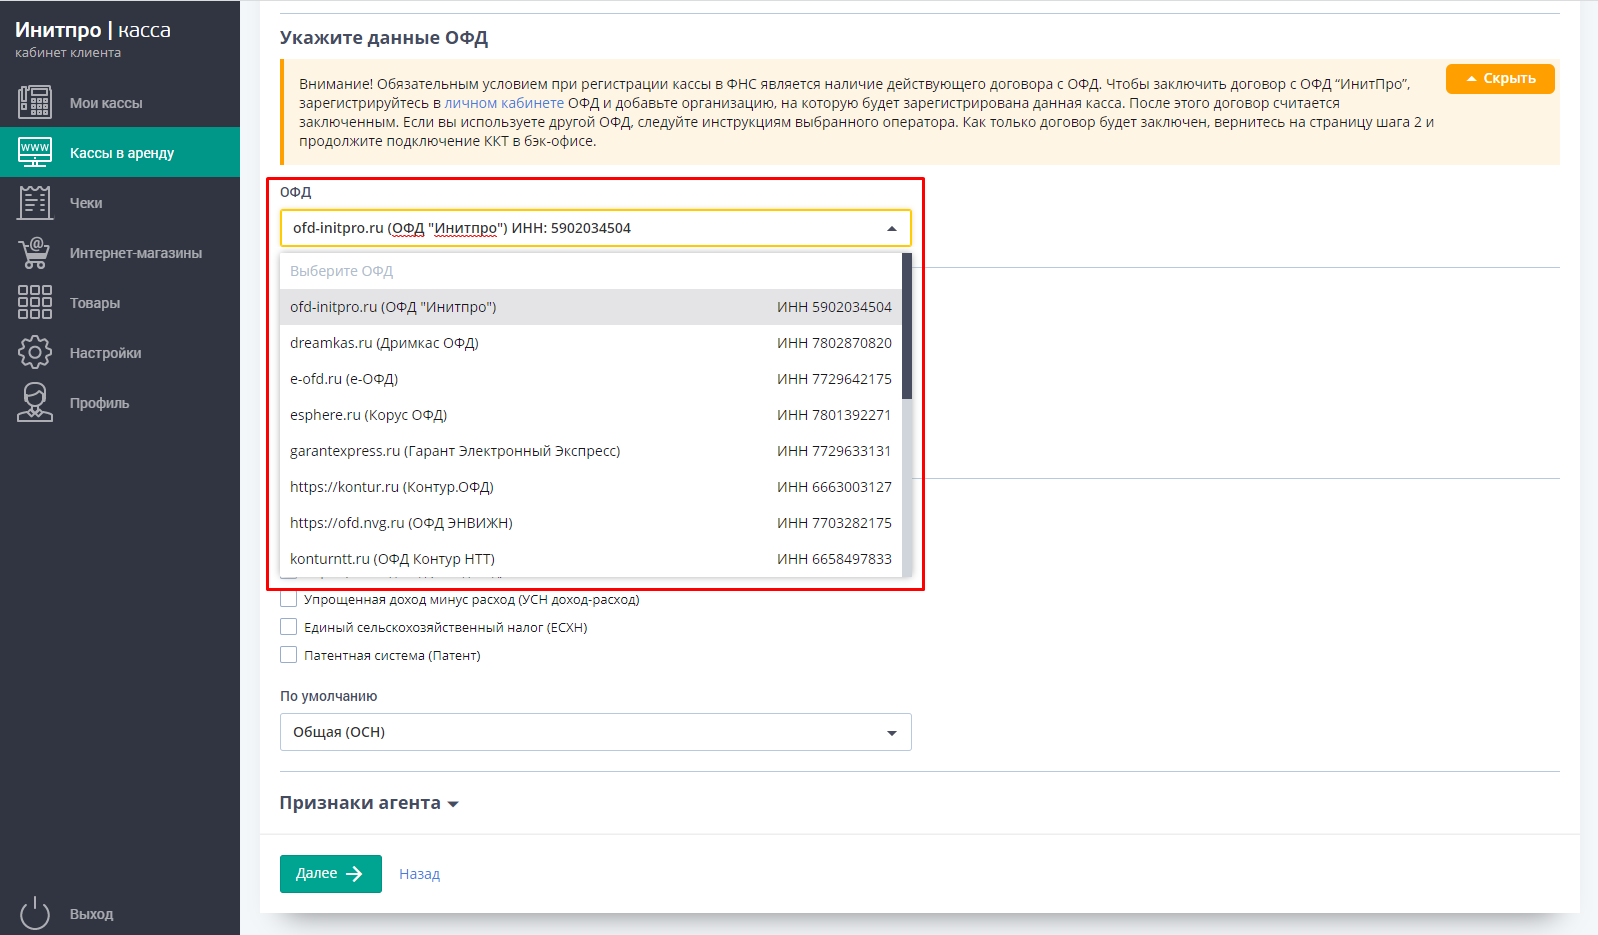Click the Кассы в аренду monitor icon
Screen dimensions: 1598x935
coord(35,152)
